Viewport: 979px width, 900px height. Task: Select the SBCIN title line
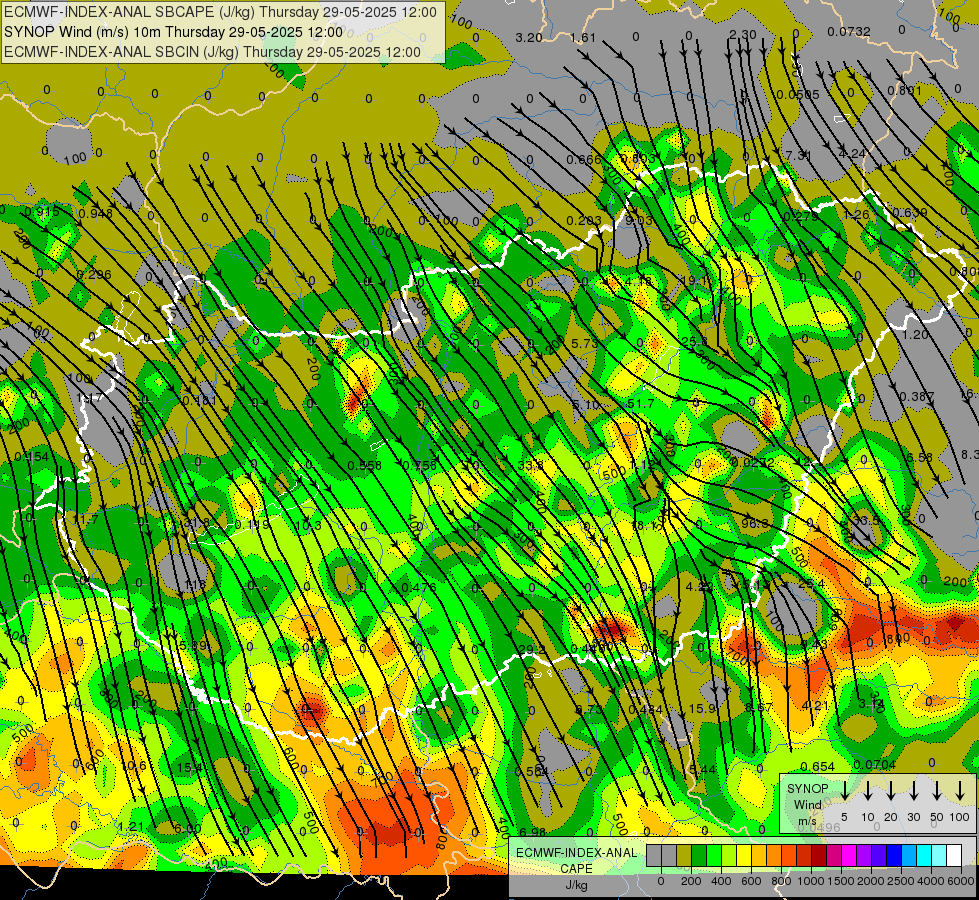pyautogui.click(x=212, y=52)
